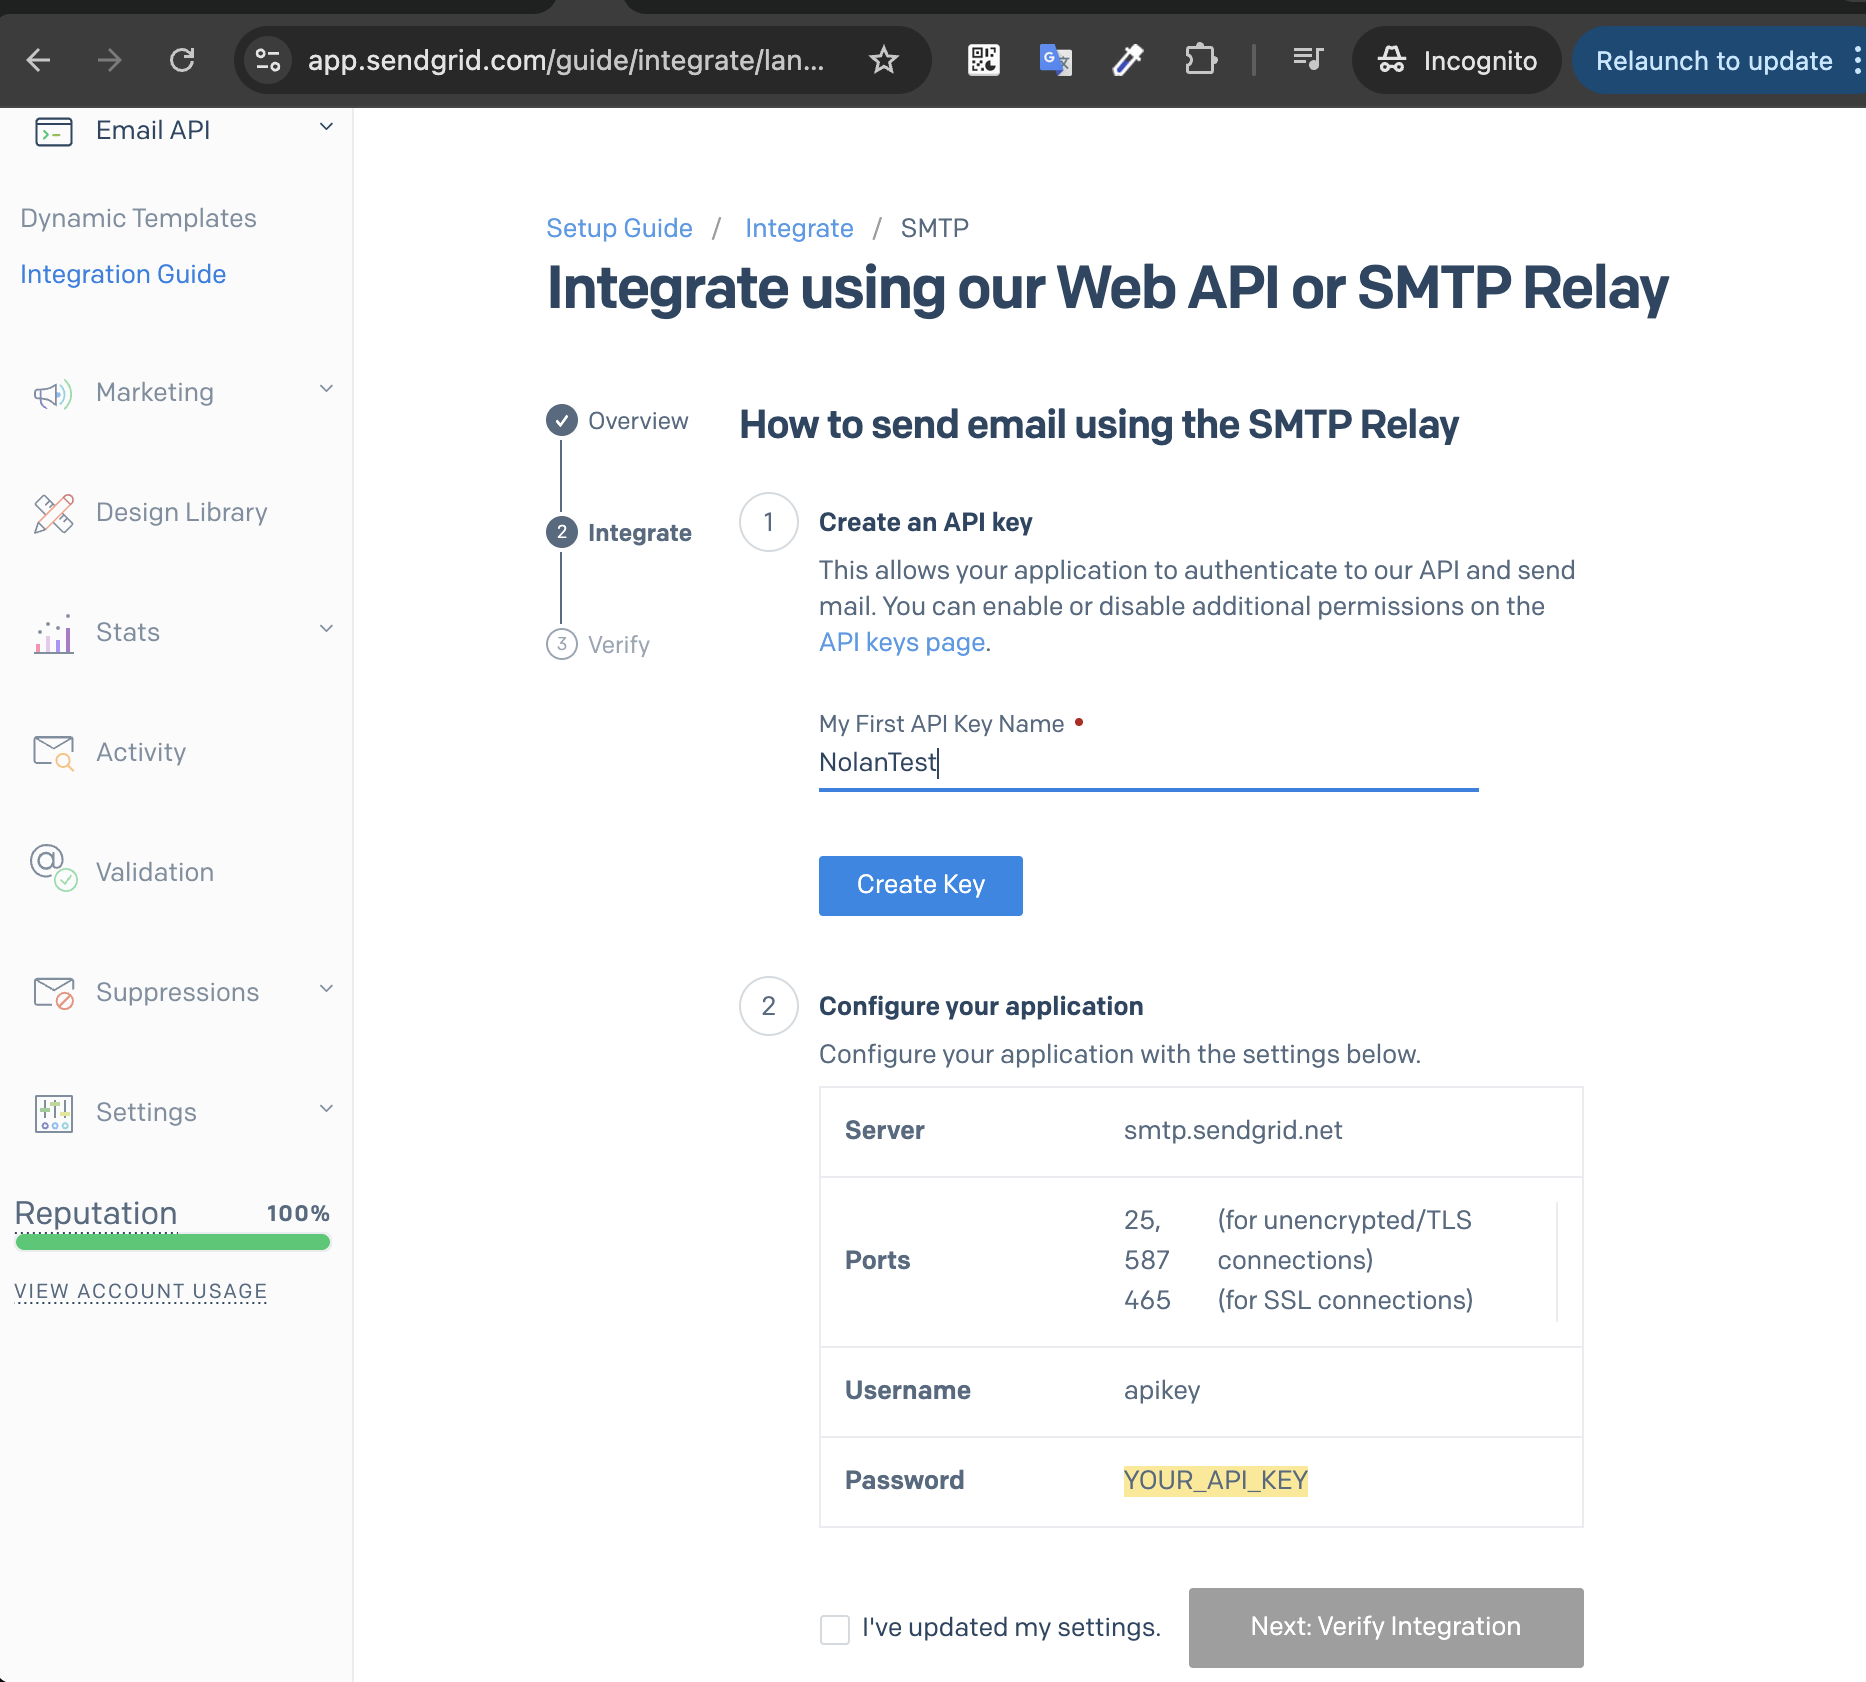Collapse the Email API section
The width and height of the screenshot is (1866, 1682).
click(326, 128)
